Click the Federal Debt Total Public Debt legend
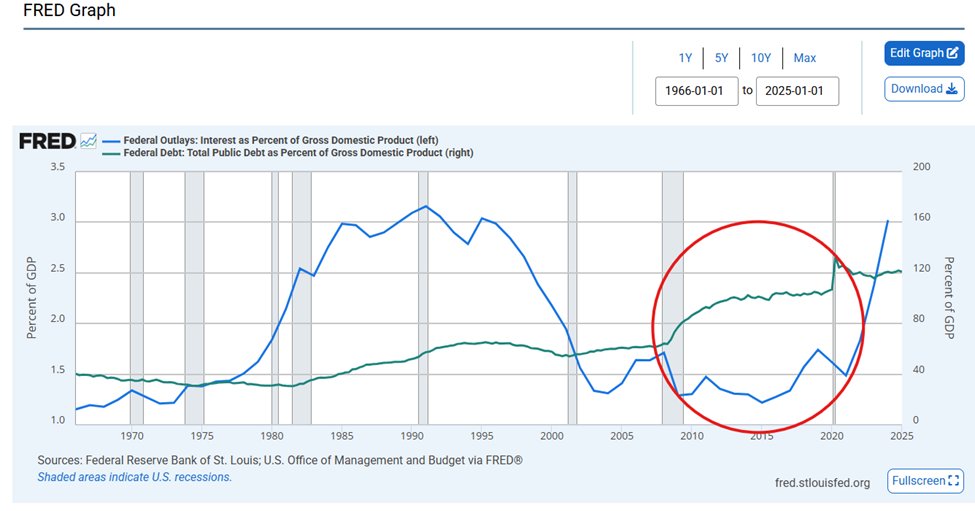 pyautogui.click(x=298, y=153)
